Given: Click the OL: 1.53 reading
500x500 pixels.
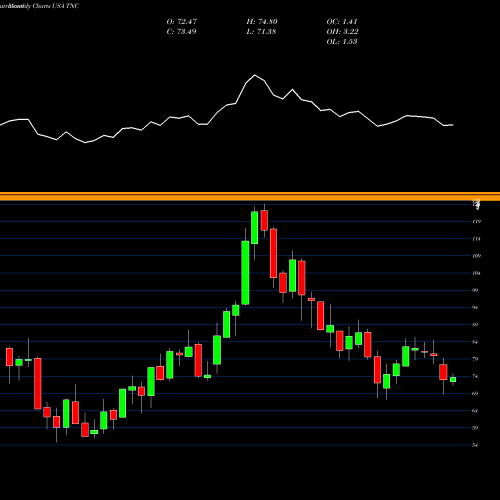Looking at the screenshot, I should point(342,42).
